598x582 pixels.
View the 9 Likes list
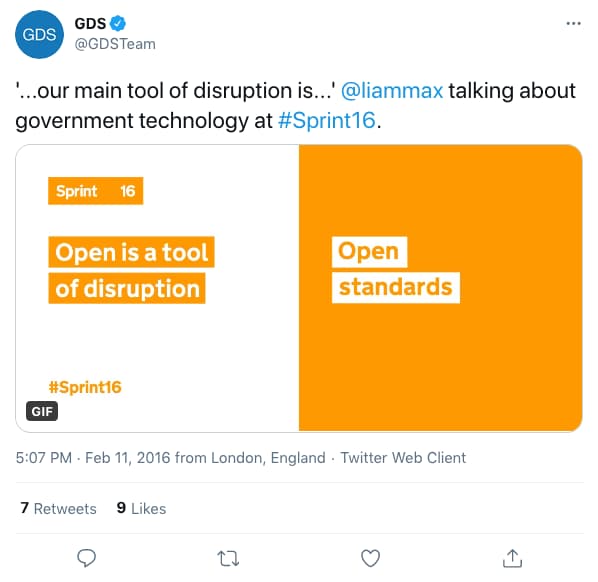click(141, 508)
